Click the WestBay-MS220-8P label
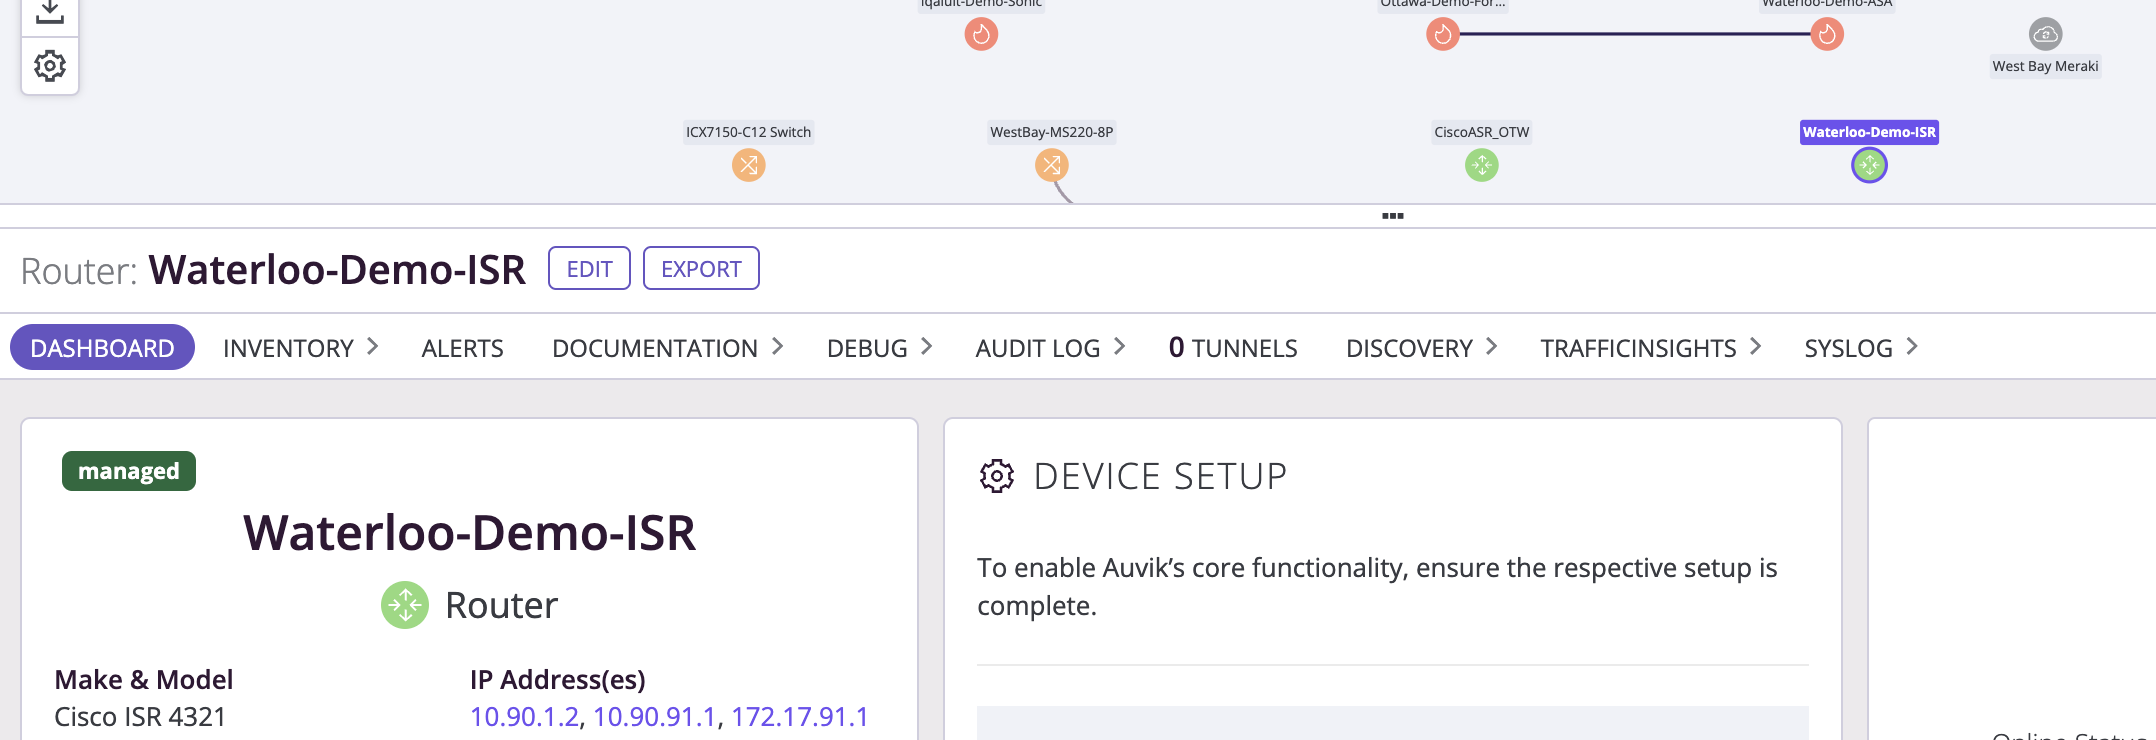Image resolution: width=2156 pixels, height=740 pixels. click(1051, 132)
